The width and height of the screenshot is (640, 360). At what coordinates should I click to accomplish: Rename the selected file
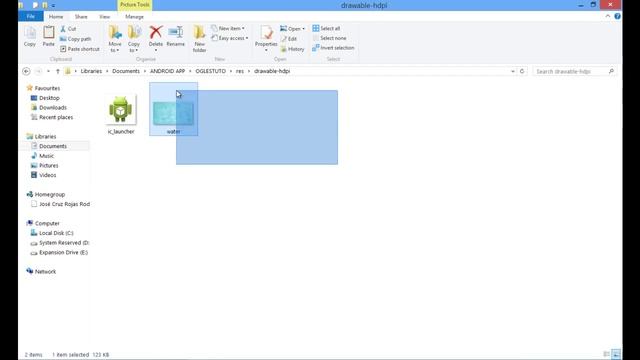coord(176,36)
